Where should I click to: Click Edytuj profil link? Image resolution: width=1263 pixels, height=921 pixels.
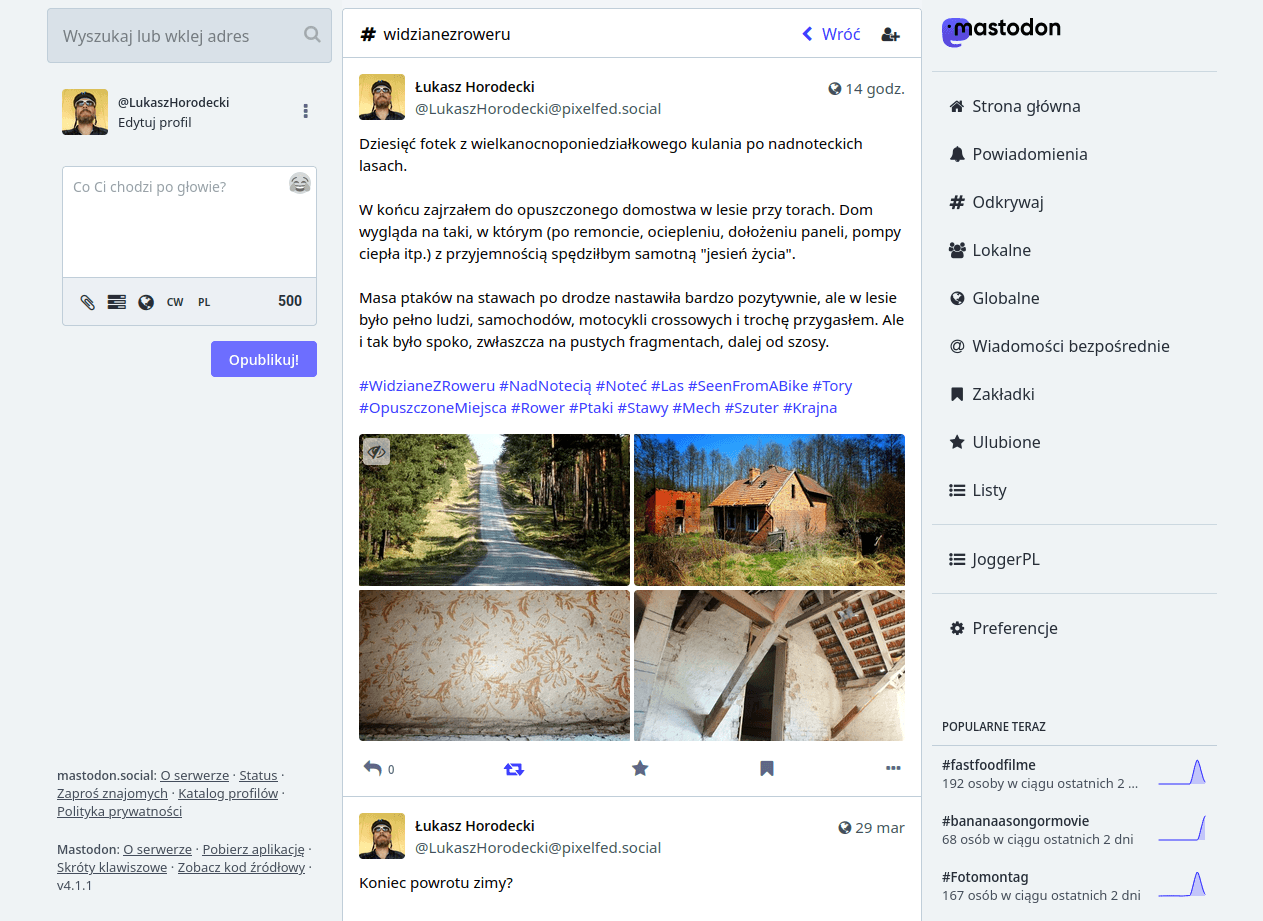click(154, 123)
